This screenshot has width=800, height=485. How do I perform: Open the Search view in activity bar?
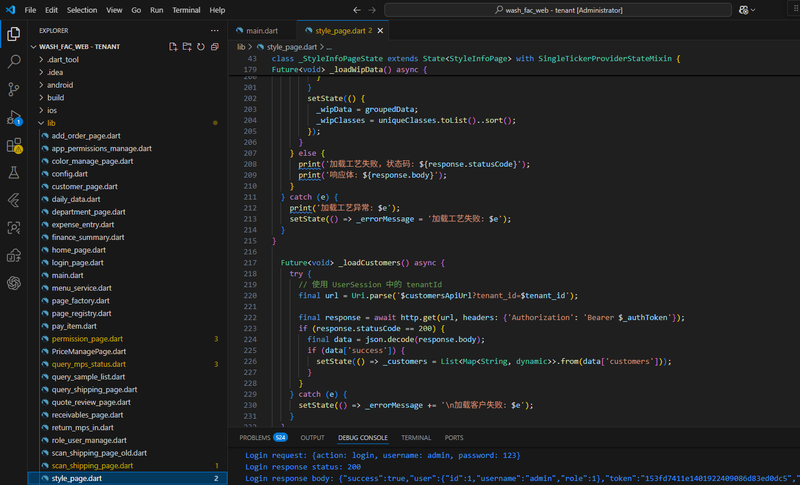click(14, 61)
